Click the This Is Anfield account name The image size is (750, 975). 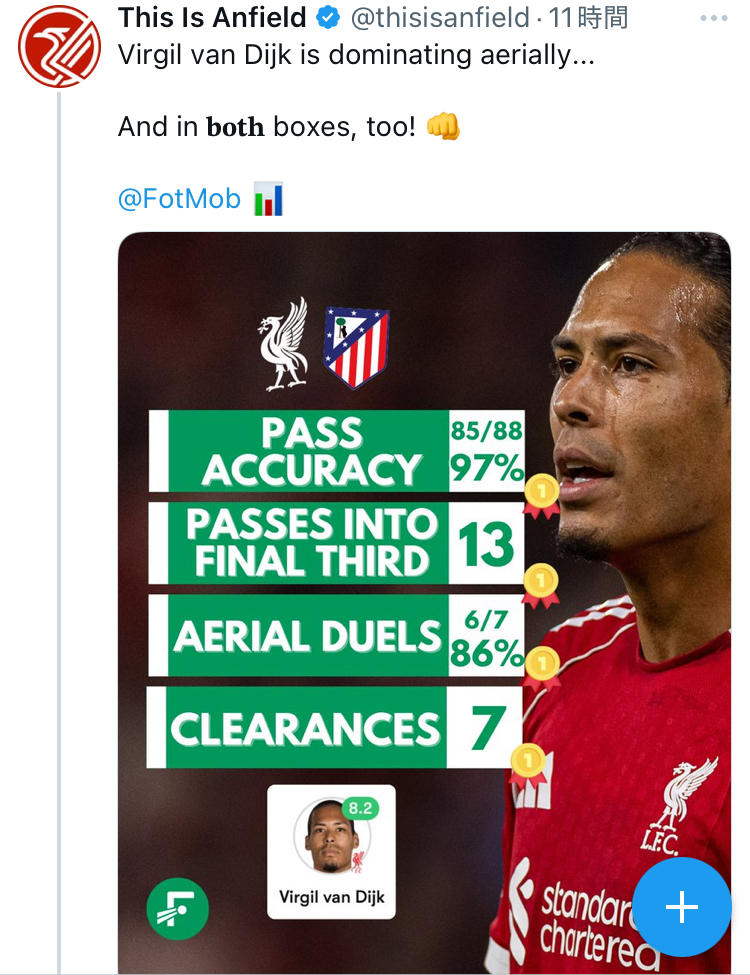[x=212, y=17]
